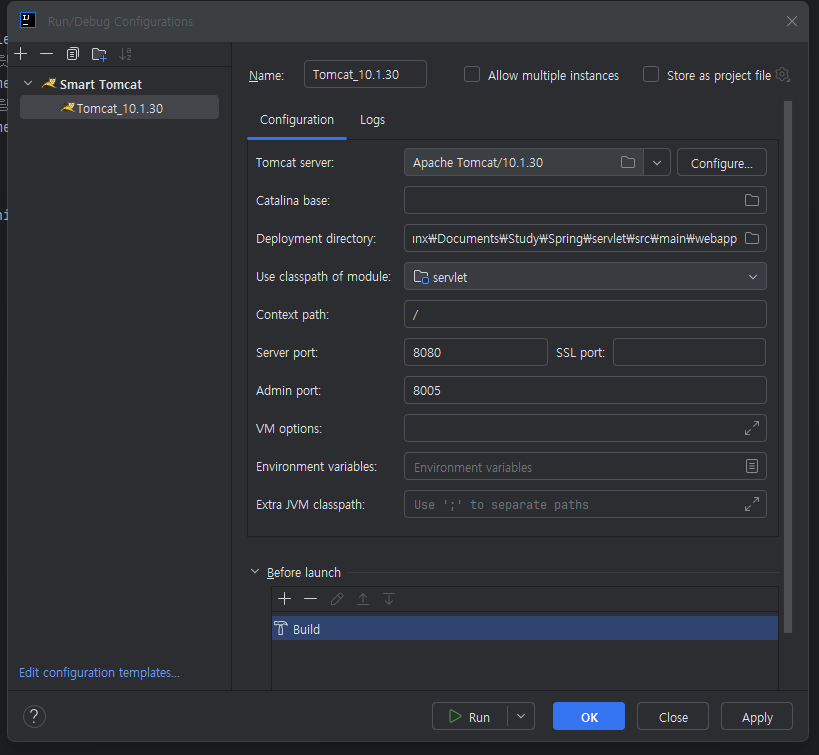Check Store as project file

click(651, 74)
